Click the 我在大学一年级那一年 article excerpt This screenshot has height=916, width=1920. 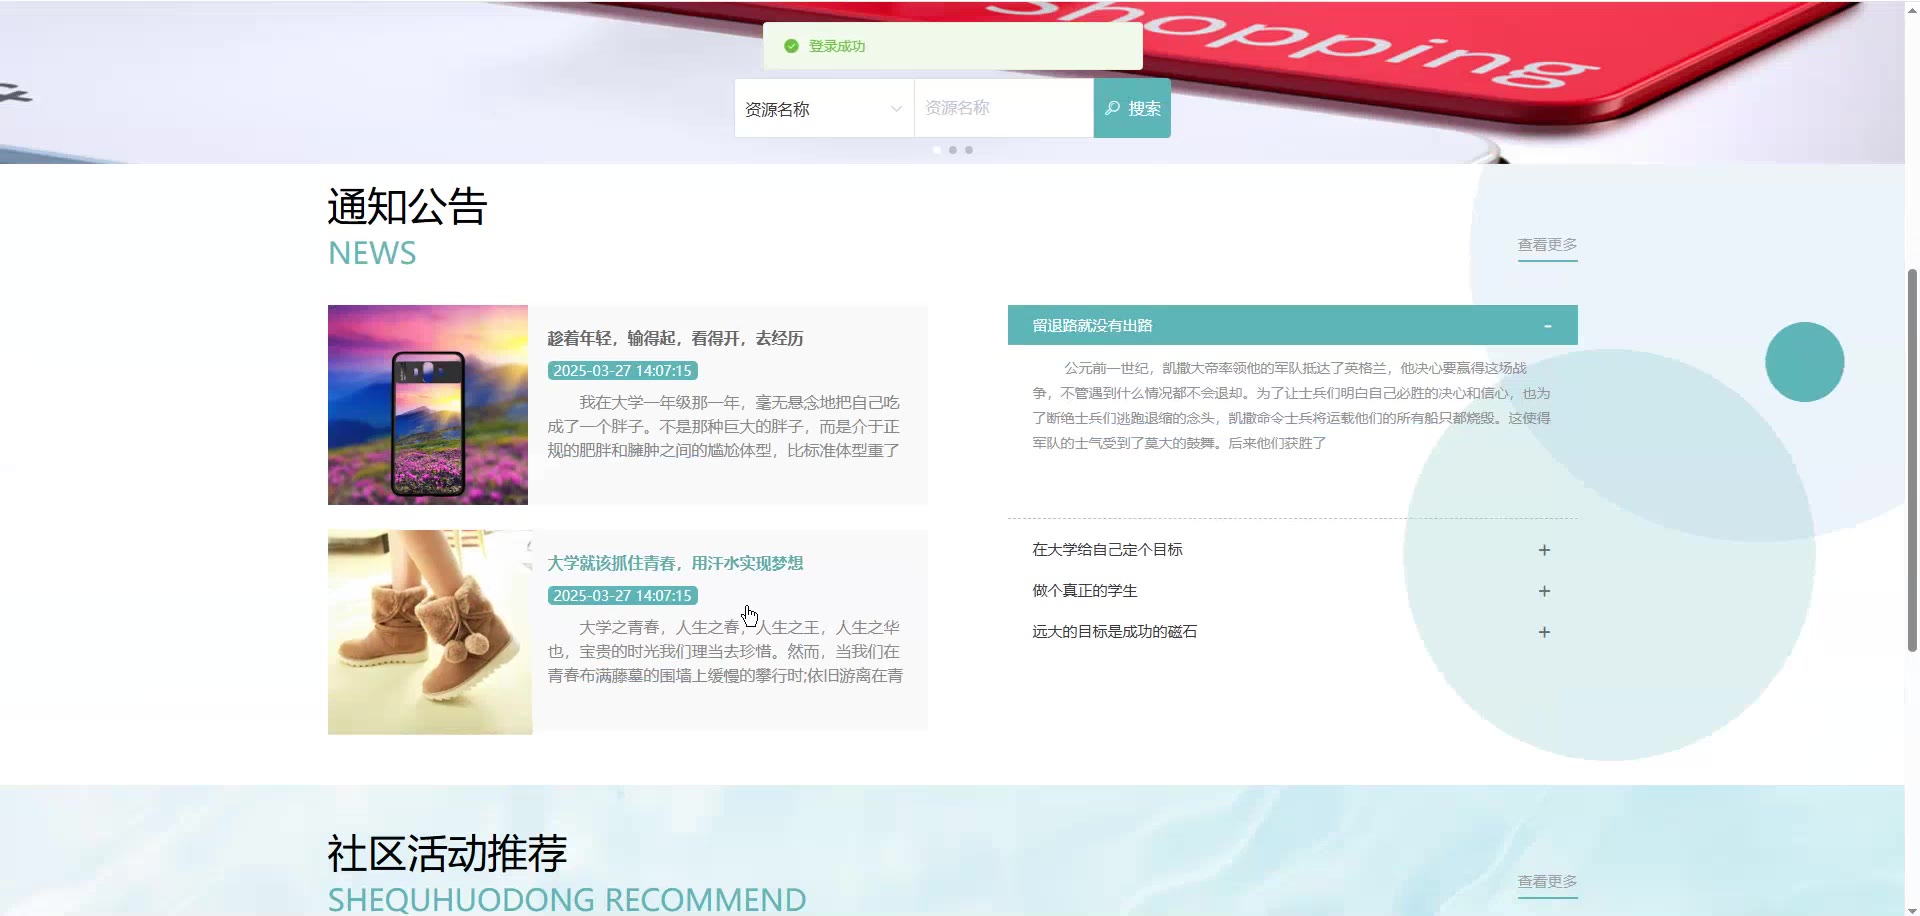pos(724,427)
